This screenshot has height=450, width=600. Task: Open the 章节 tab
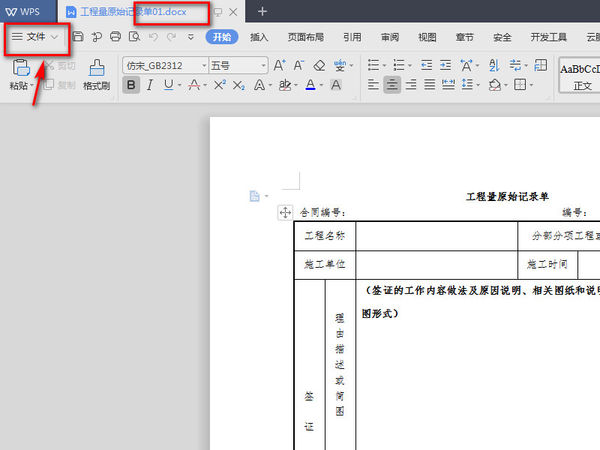465,37
